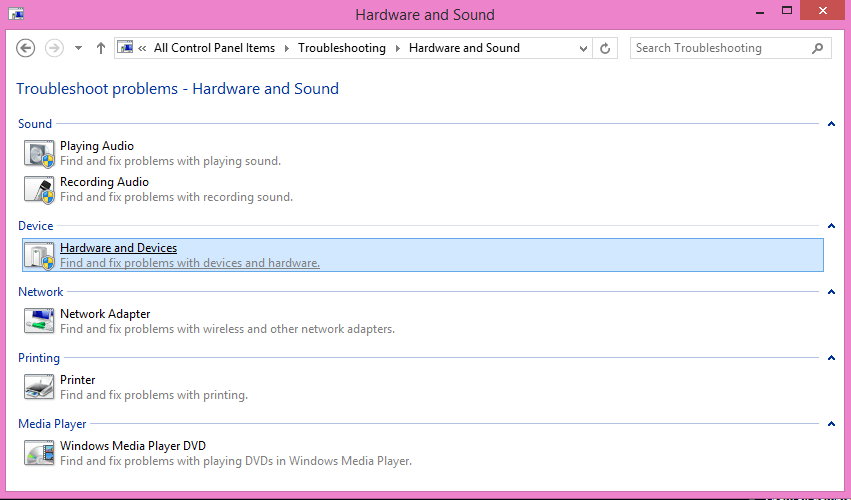The height and width of the screenshot is (500, 851).
Task: Click playing DVDs in Windows Media Player description
Action: point(236,461)
